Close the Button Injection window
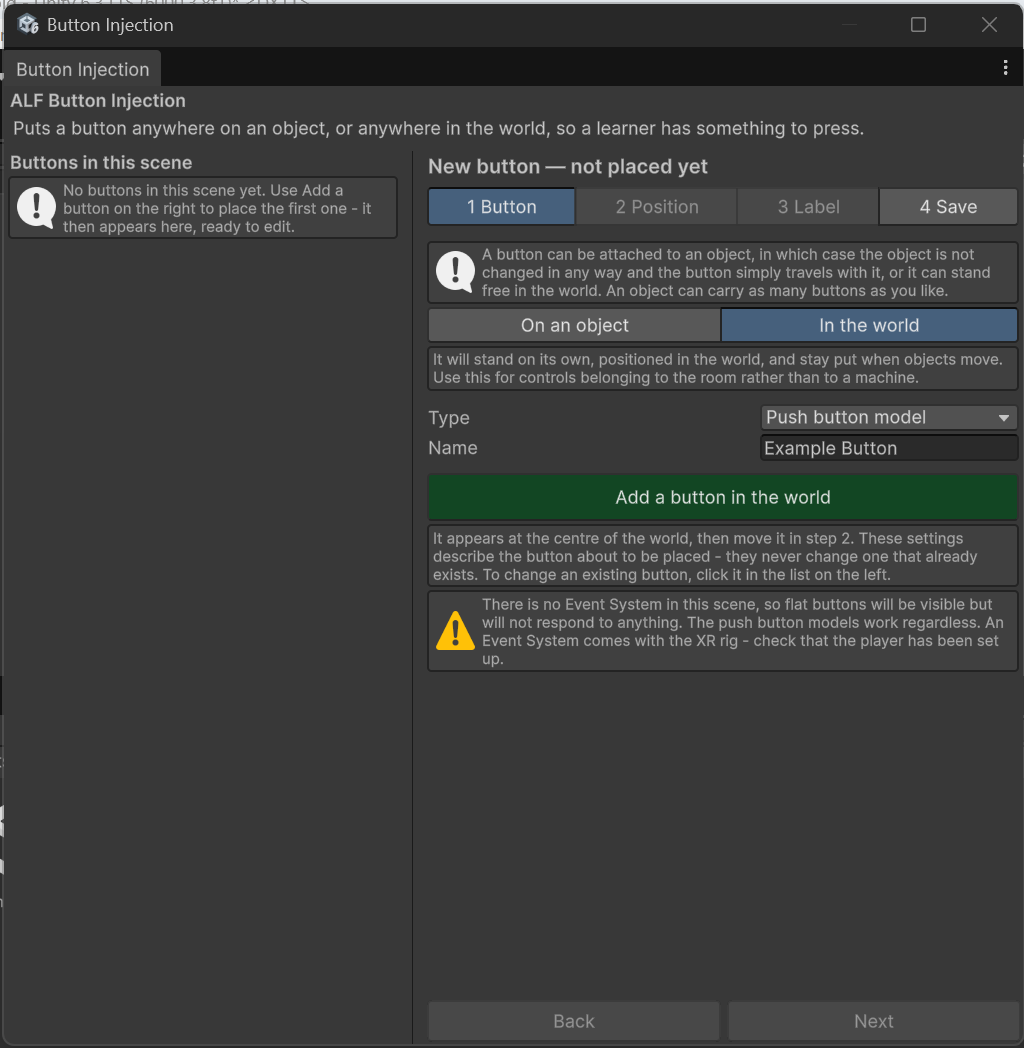The width and height of the screenshot is (1024, 1048). click(x=989, y=25)
